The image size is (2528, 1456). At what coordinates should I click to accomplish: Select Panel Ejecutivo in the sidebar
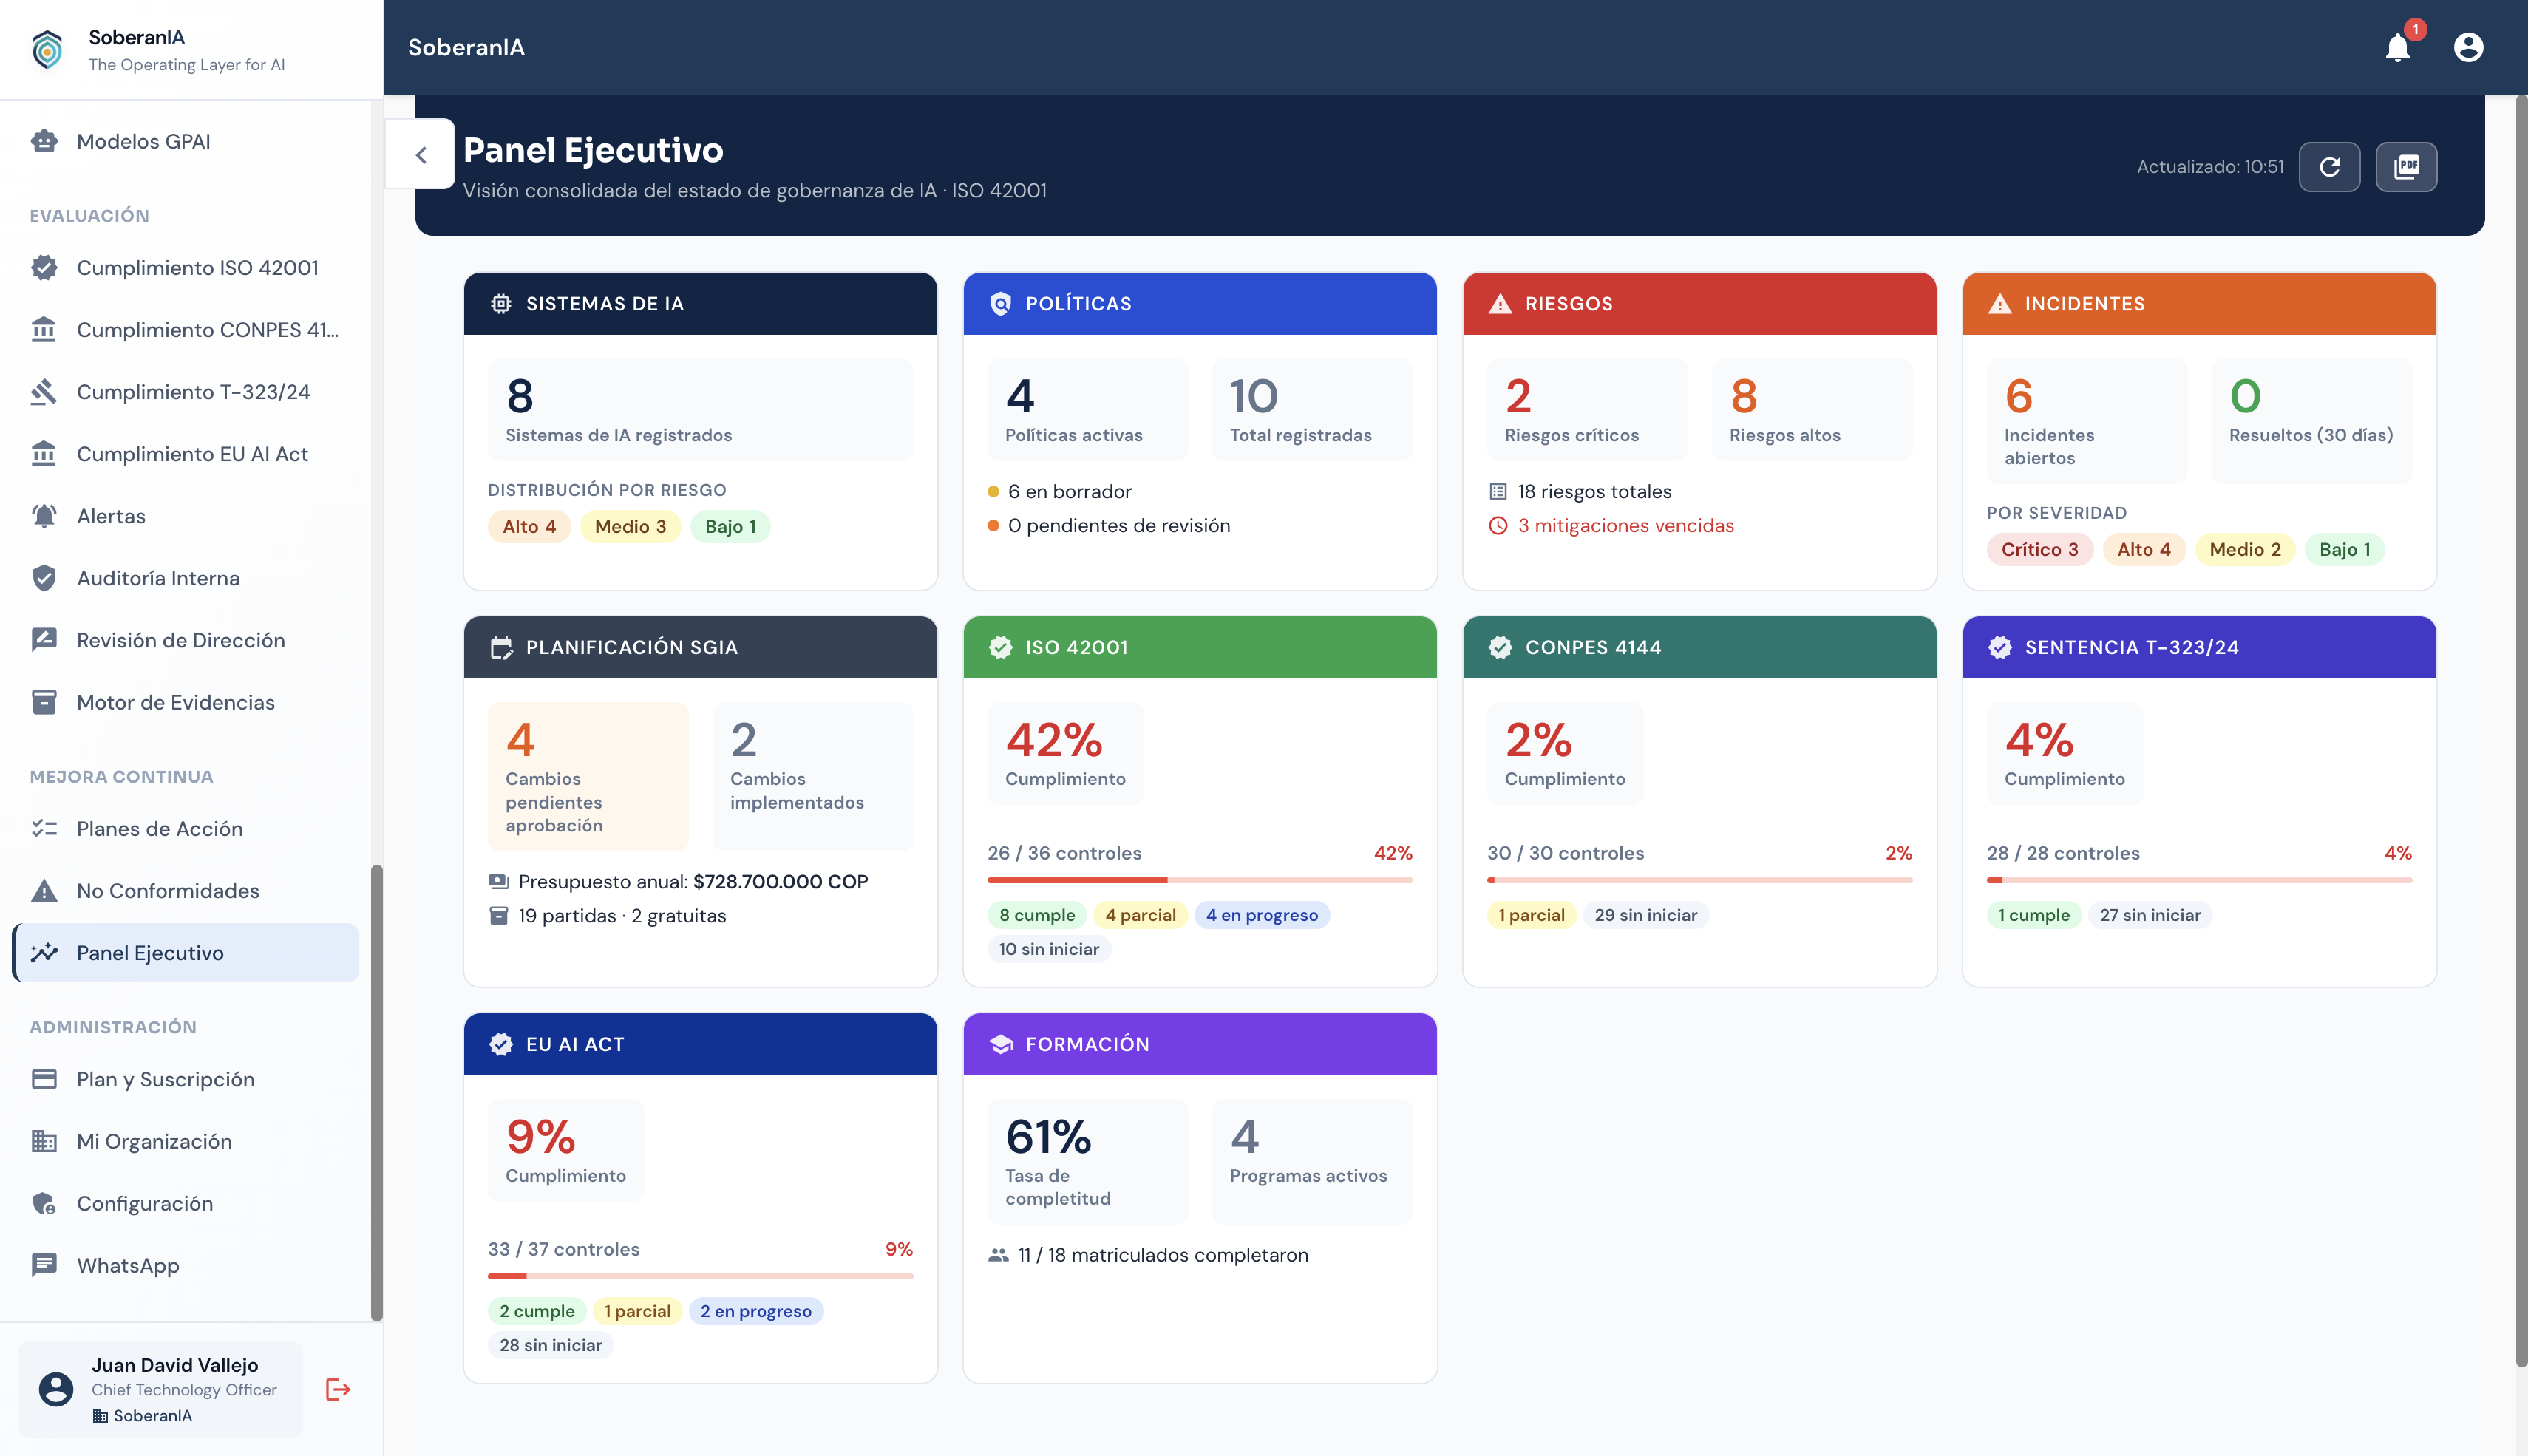click(186, 952)
